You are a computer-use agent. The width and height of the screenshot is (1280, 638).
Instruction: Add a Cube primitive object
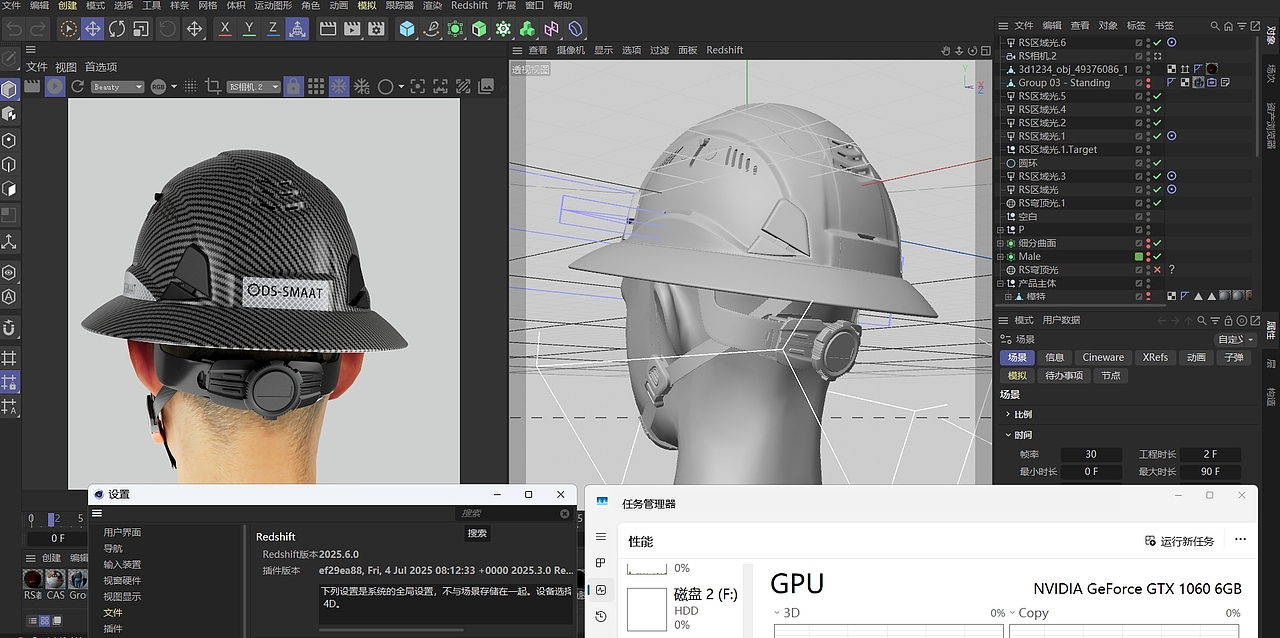click(x=407, y=29)
